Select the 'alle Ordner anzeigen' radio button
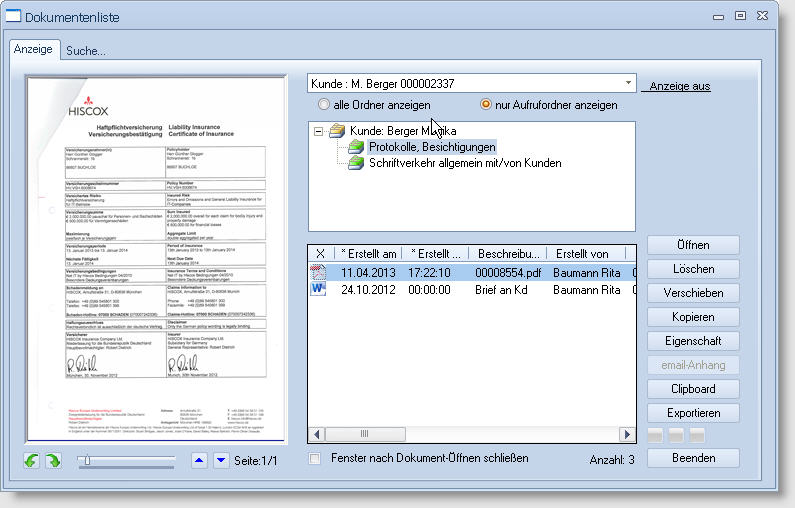 pyautogui.click(x=323, y=105)
